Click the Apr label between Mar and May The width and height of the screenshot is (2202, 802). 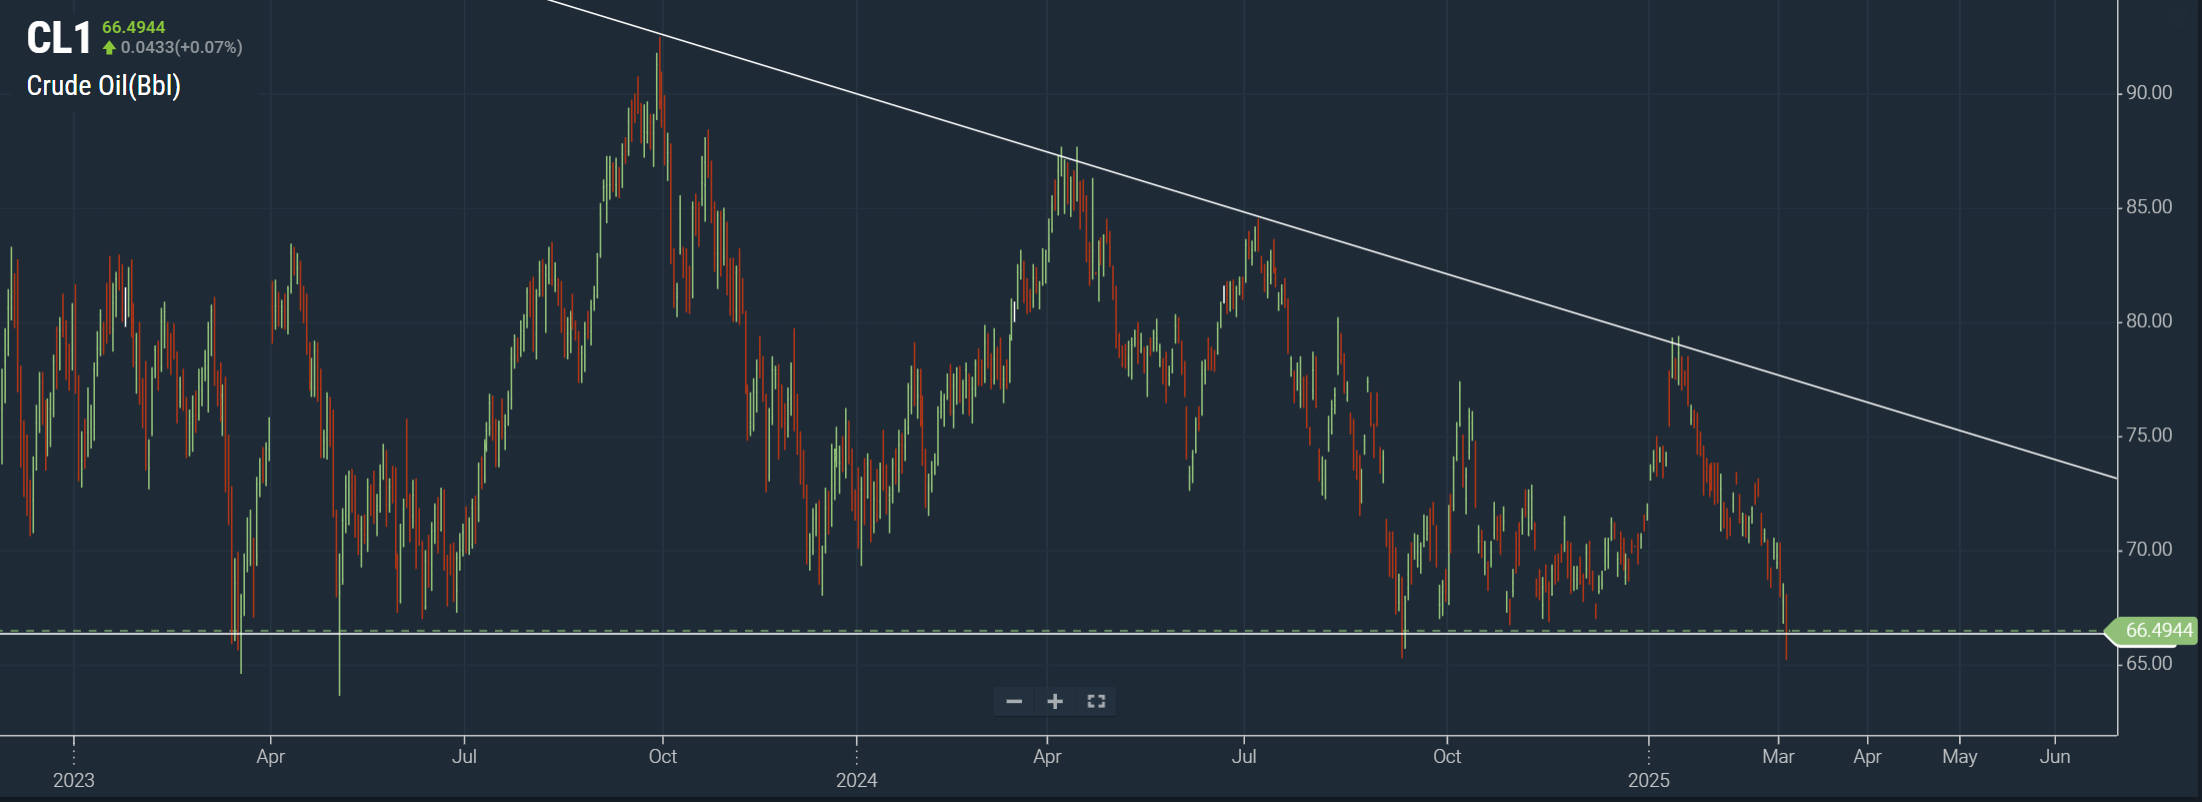click(1868, 757)
